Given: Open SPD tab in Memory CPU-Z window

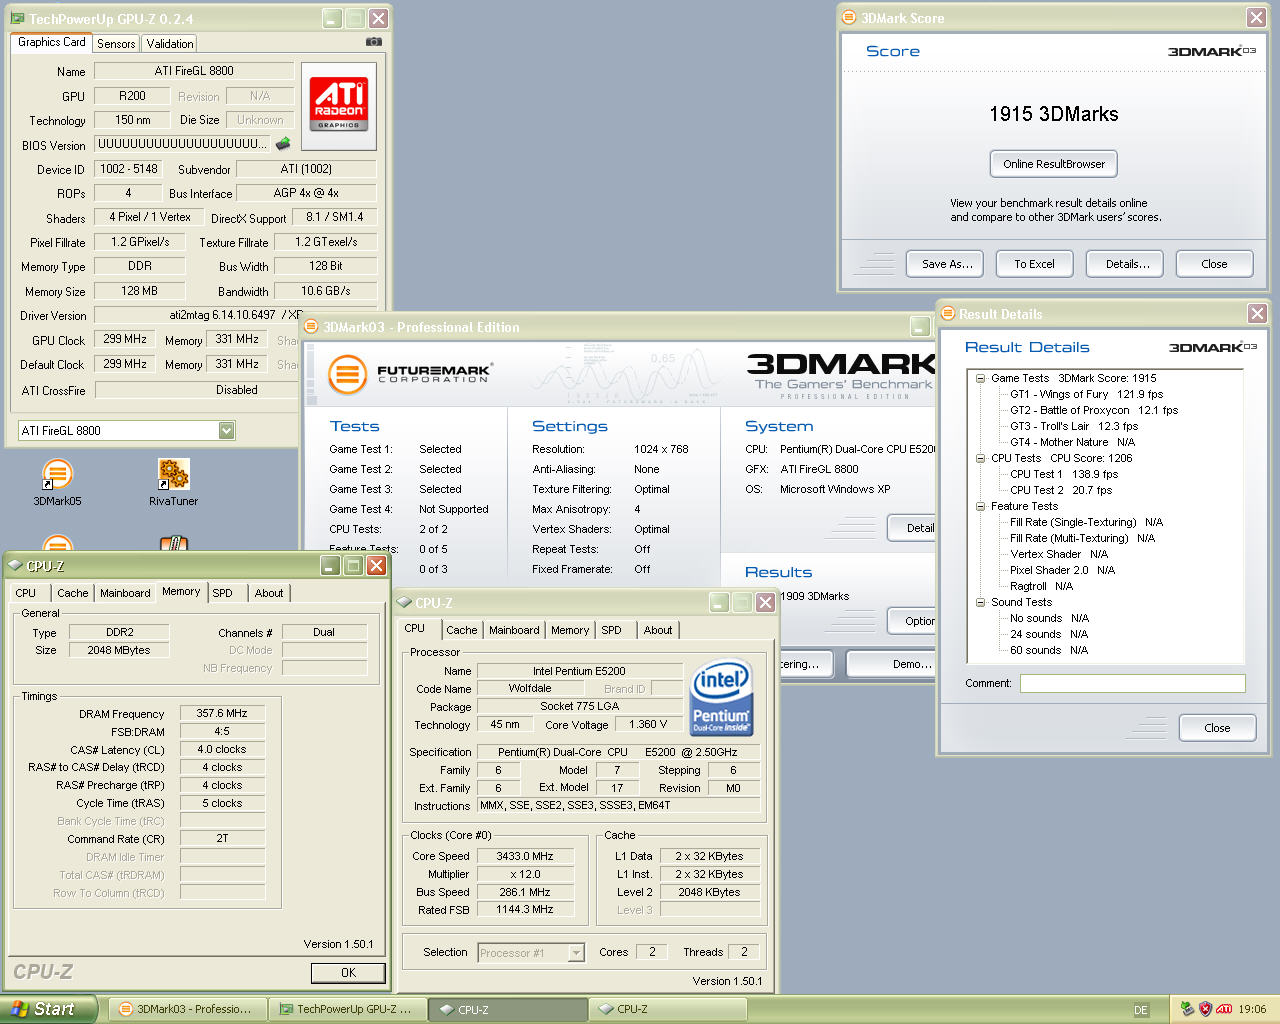Looking at the screenshot, I should coord(223,593).
